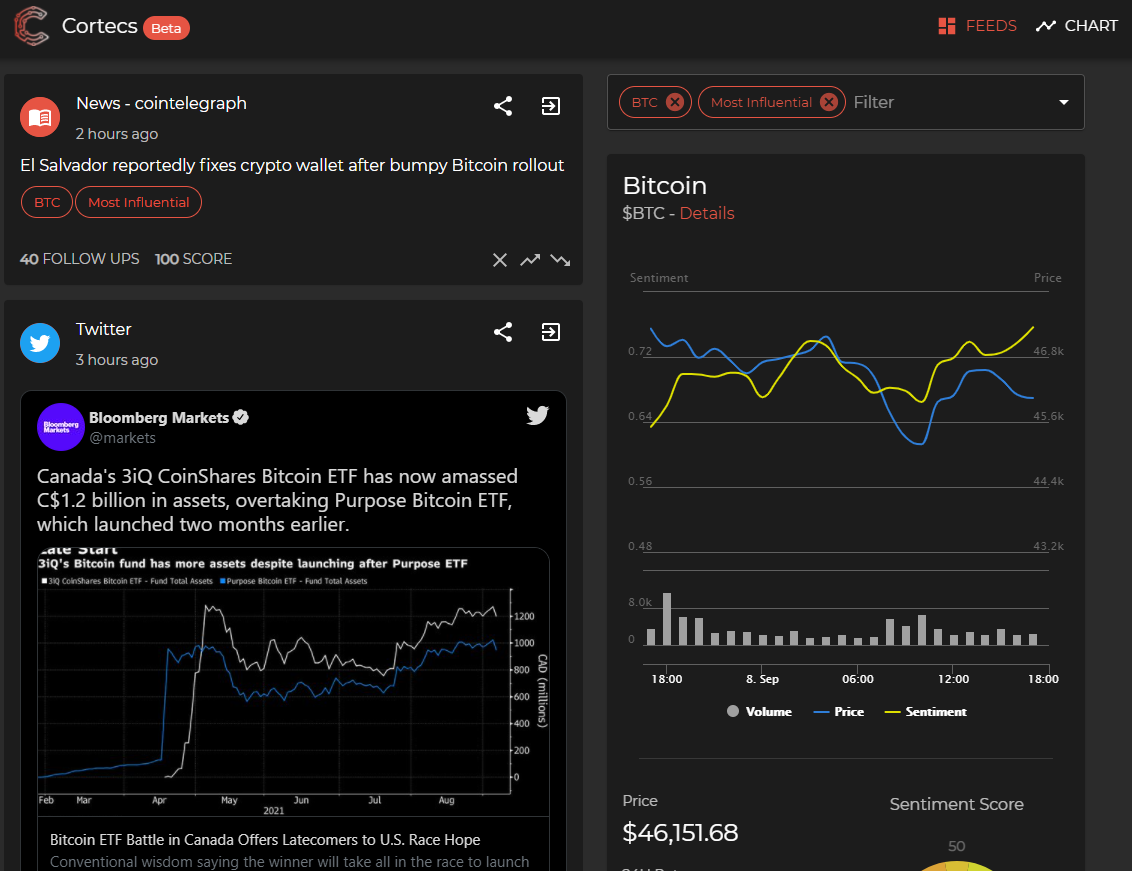Click the tallest volume bar near 18:00
The image size is (1132, 871).
pos(667,619)
